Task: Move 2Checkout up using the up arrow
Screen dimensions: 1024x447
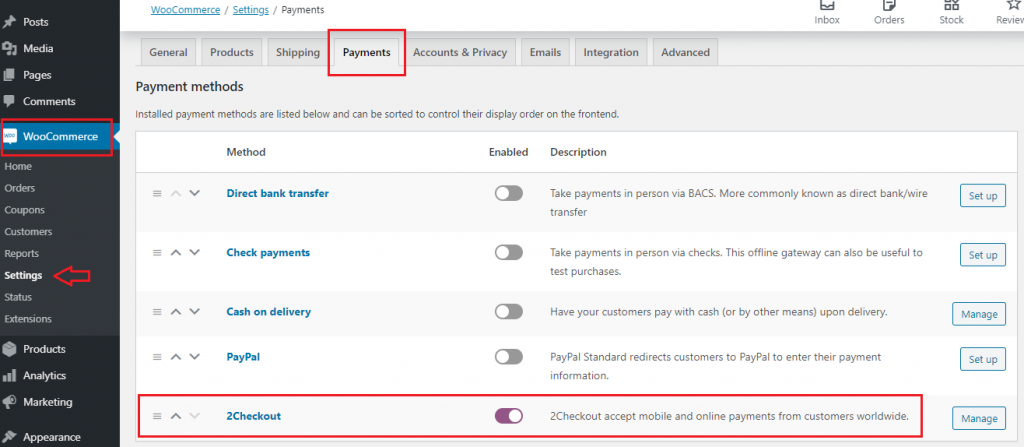Action: coord(176,416)
